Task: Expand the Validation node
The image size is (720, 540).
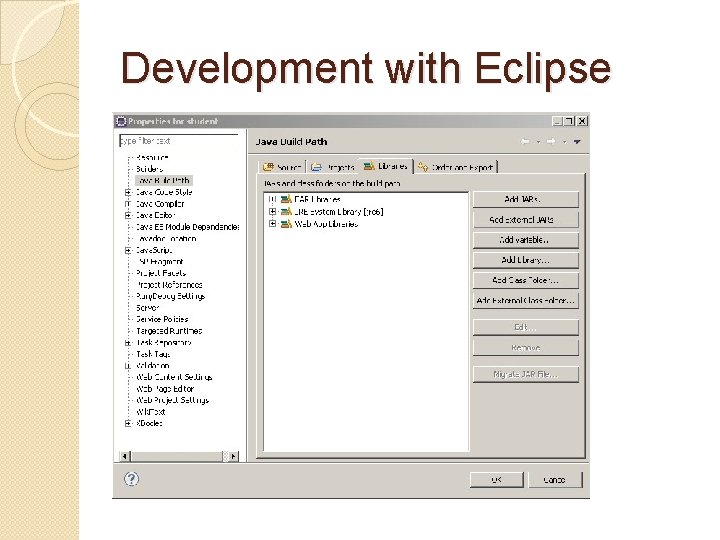Action: tap(128, 366)
